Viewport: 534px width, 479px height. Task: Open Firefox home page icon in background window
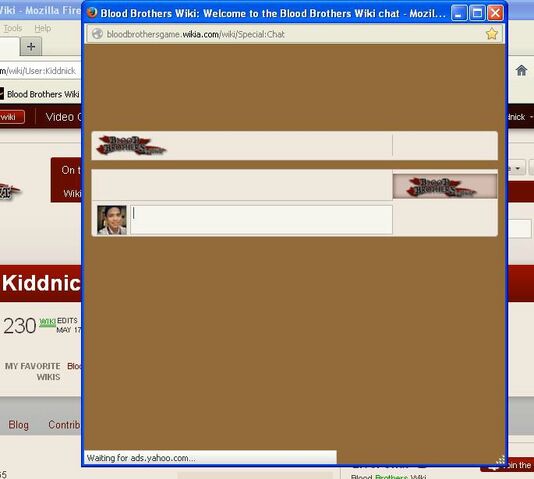[521, 70]
